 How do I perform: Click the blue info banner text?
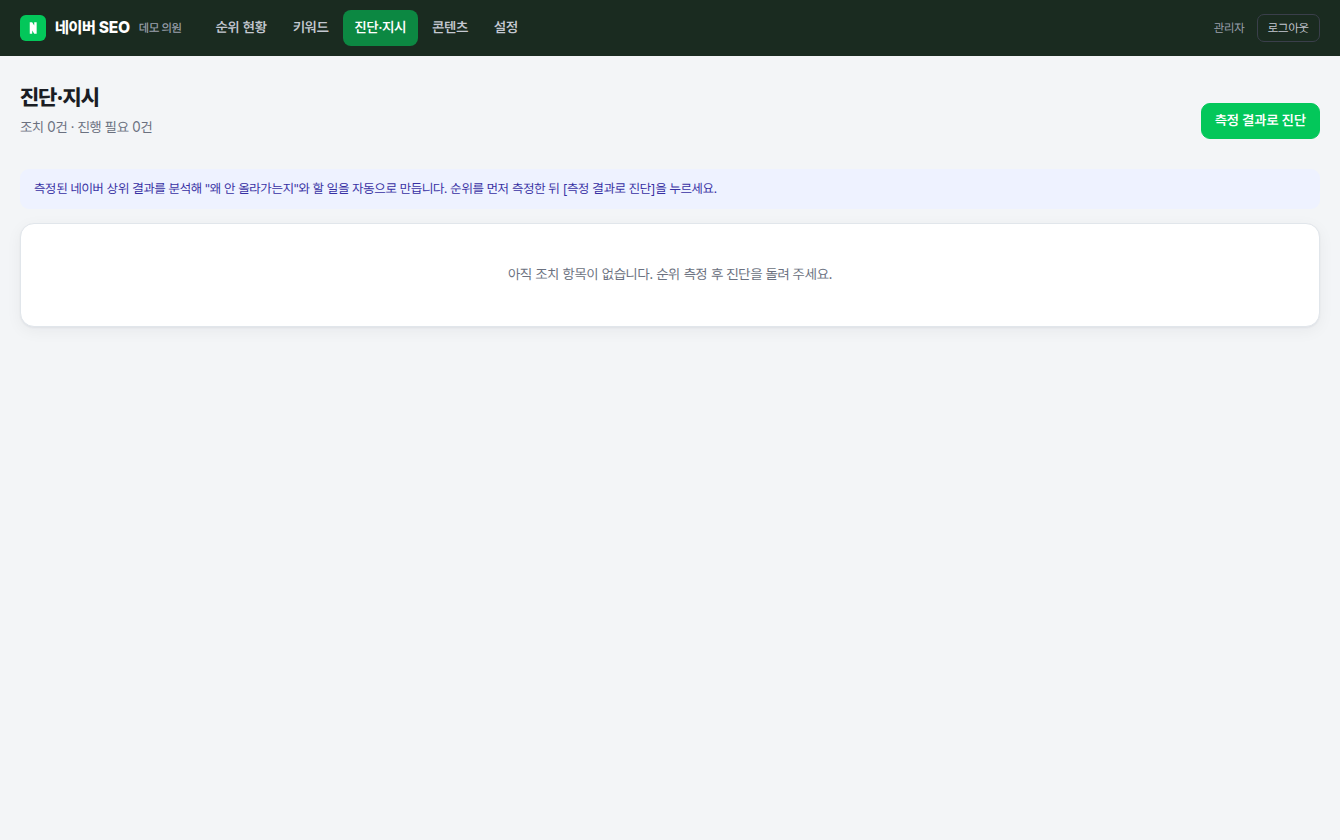click(x=375, y=189)
